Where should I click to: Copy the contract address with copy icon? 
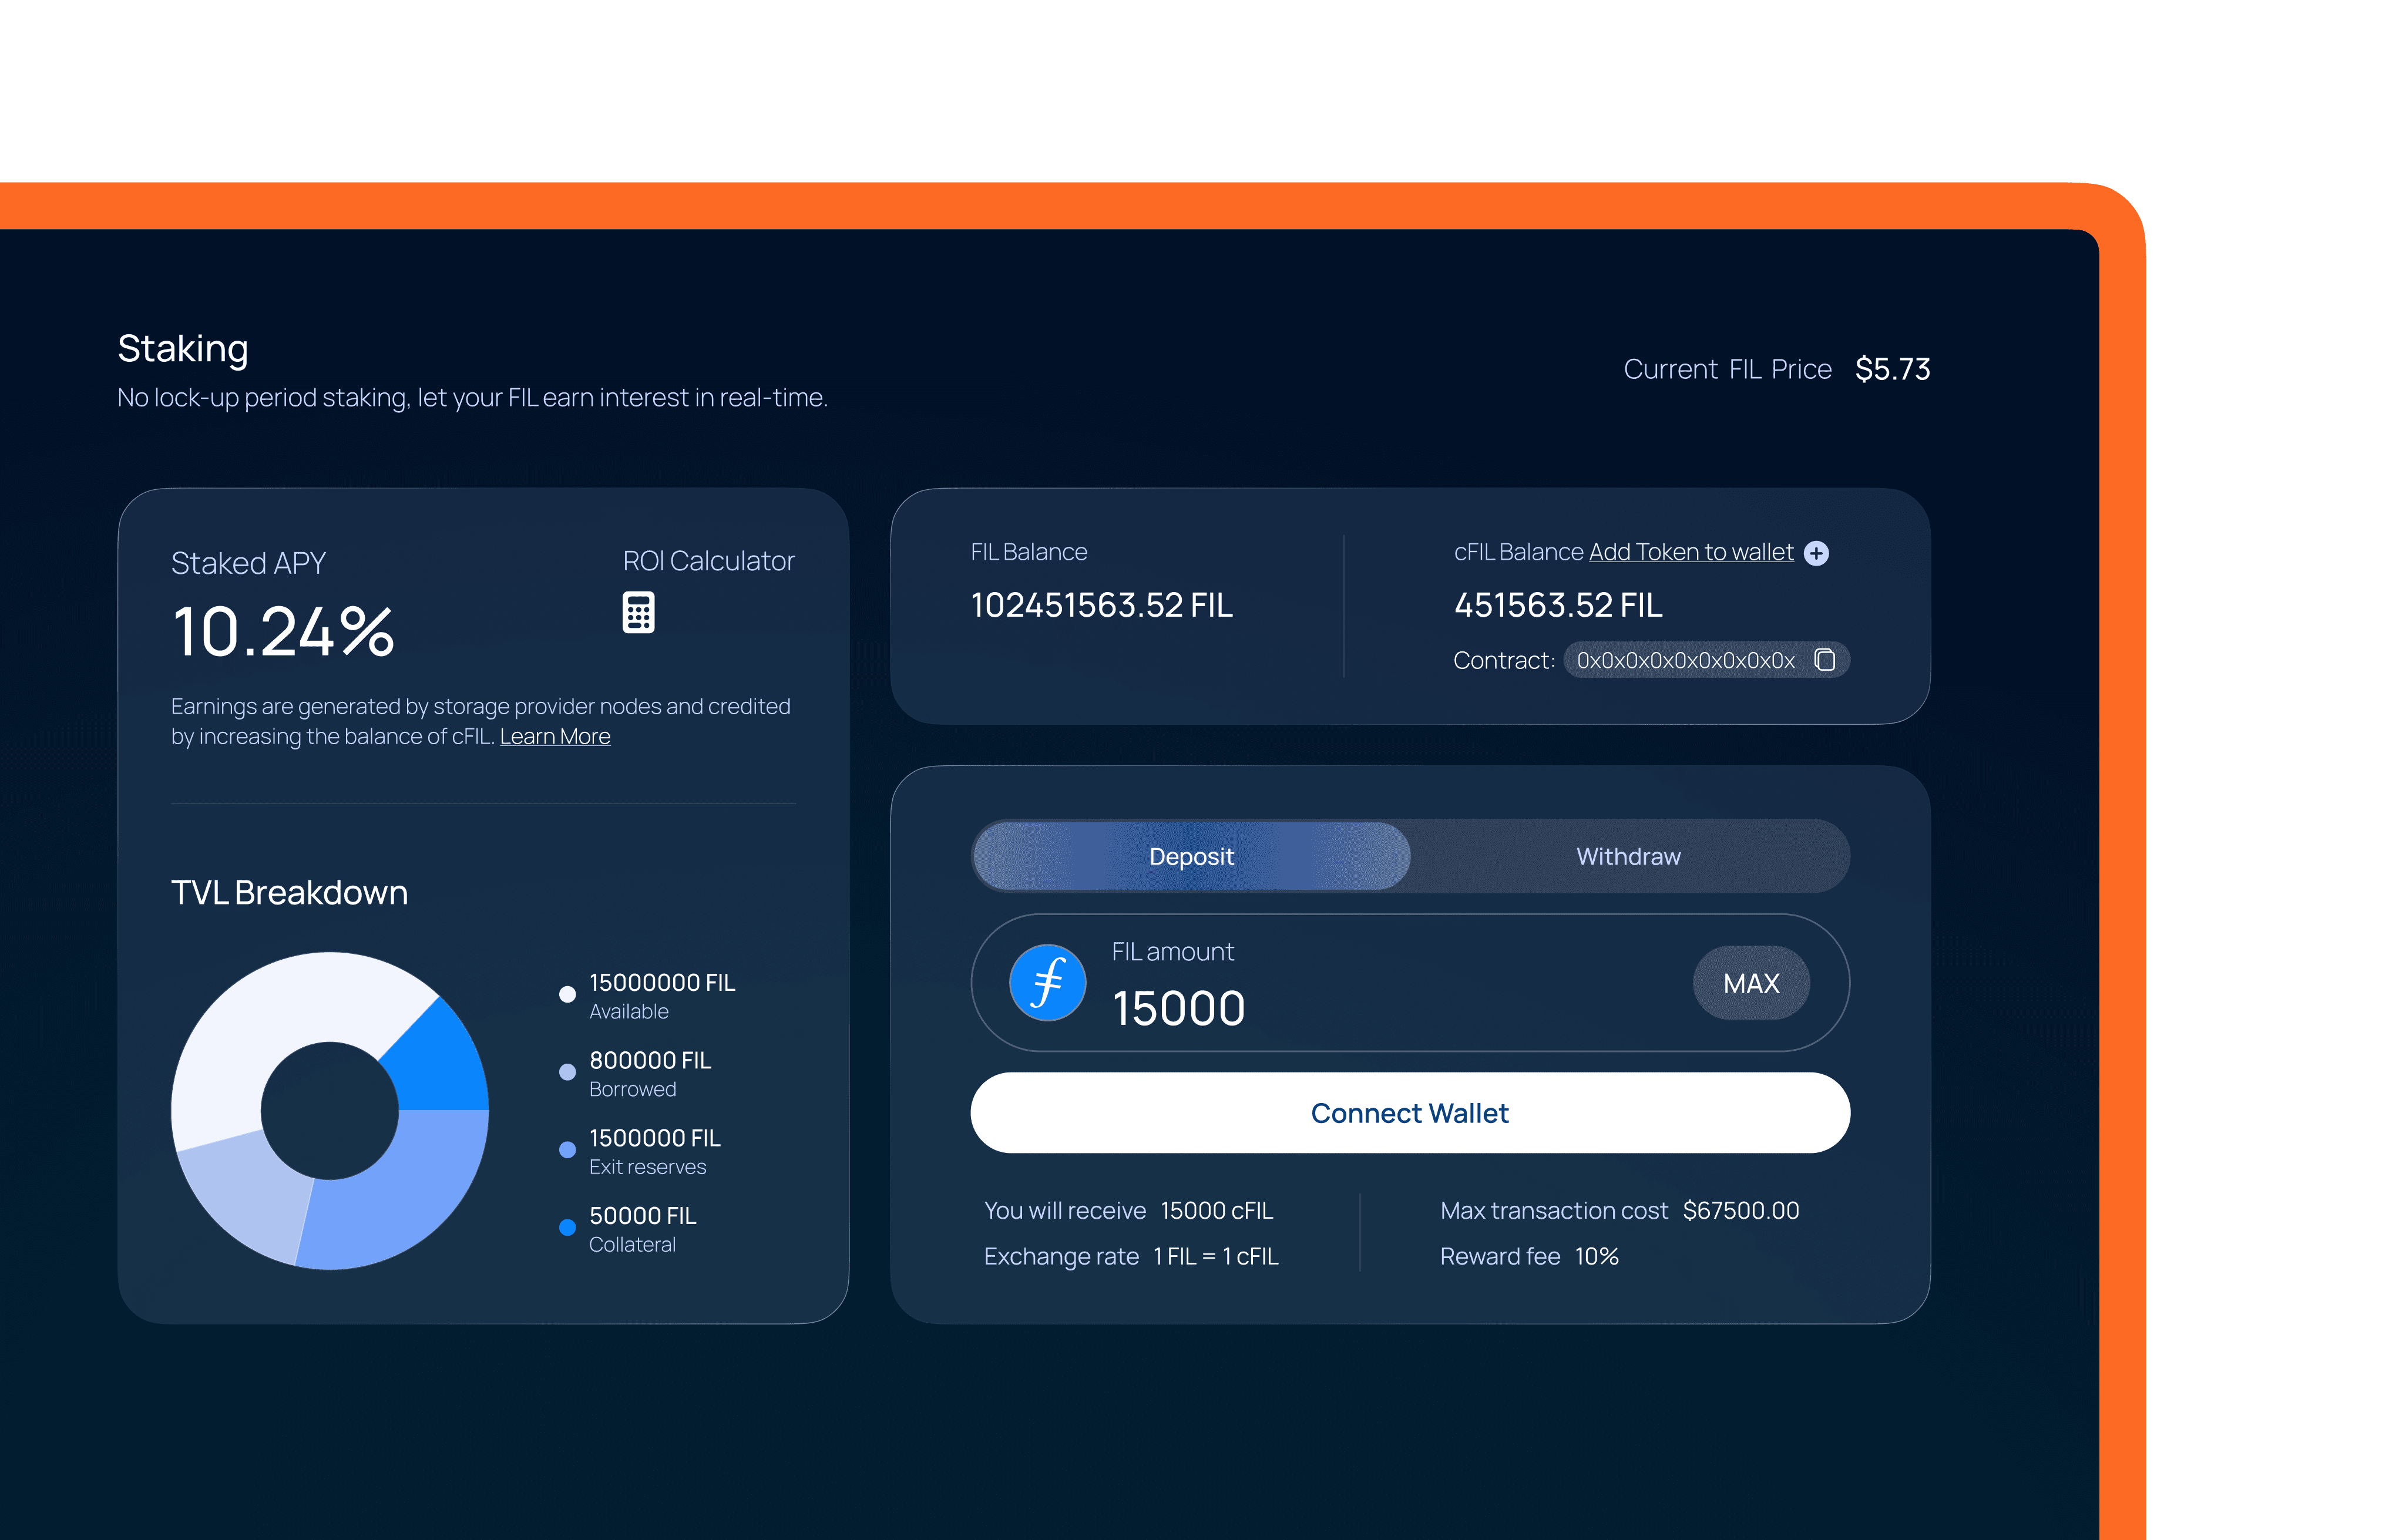pos(1824,660)
